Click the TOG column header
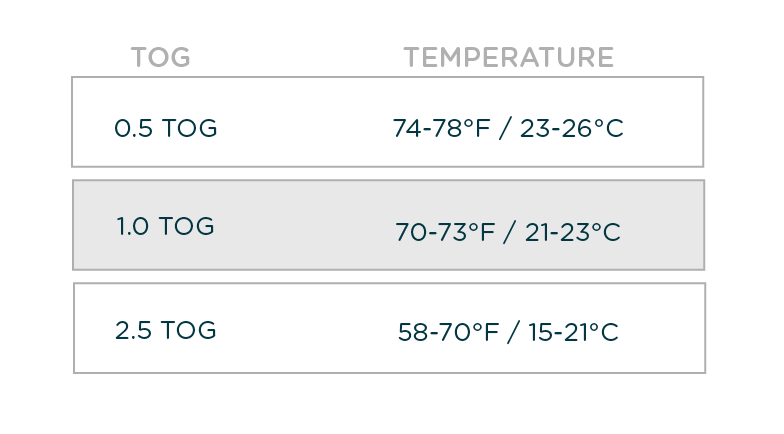784x434 pixels. coord(160,58)
